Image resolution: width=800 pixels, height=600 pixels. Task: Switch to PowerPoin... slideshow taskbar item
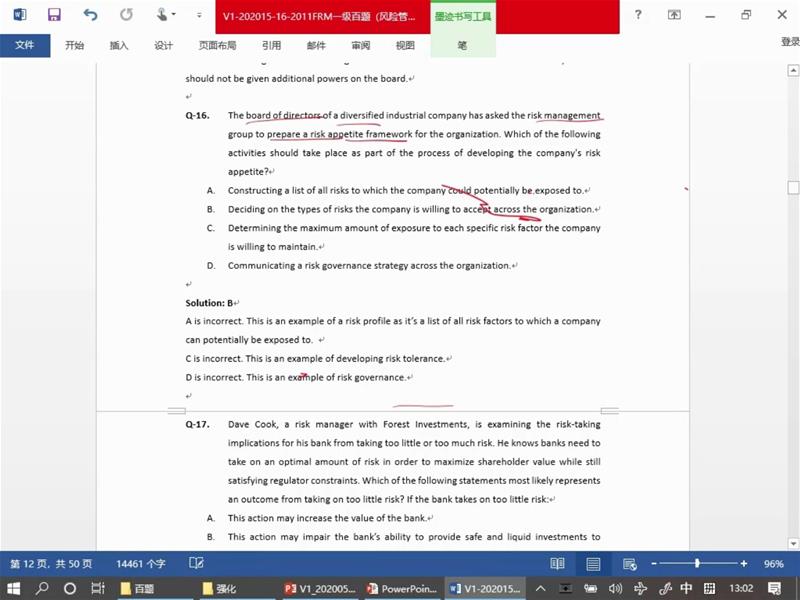402,589
